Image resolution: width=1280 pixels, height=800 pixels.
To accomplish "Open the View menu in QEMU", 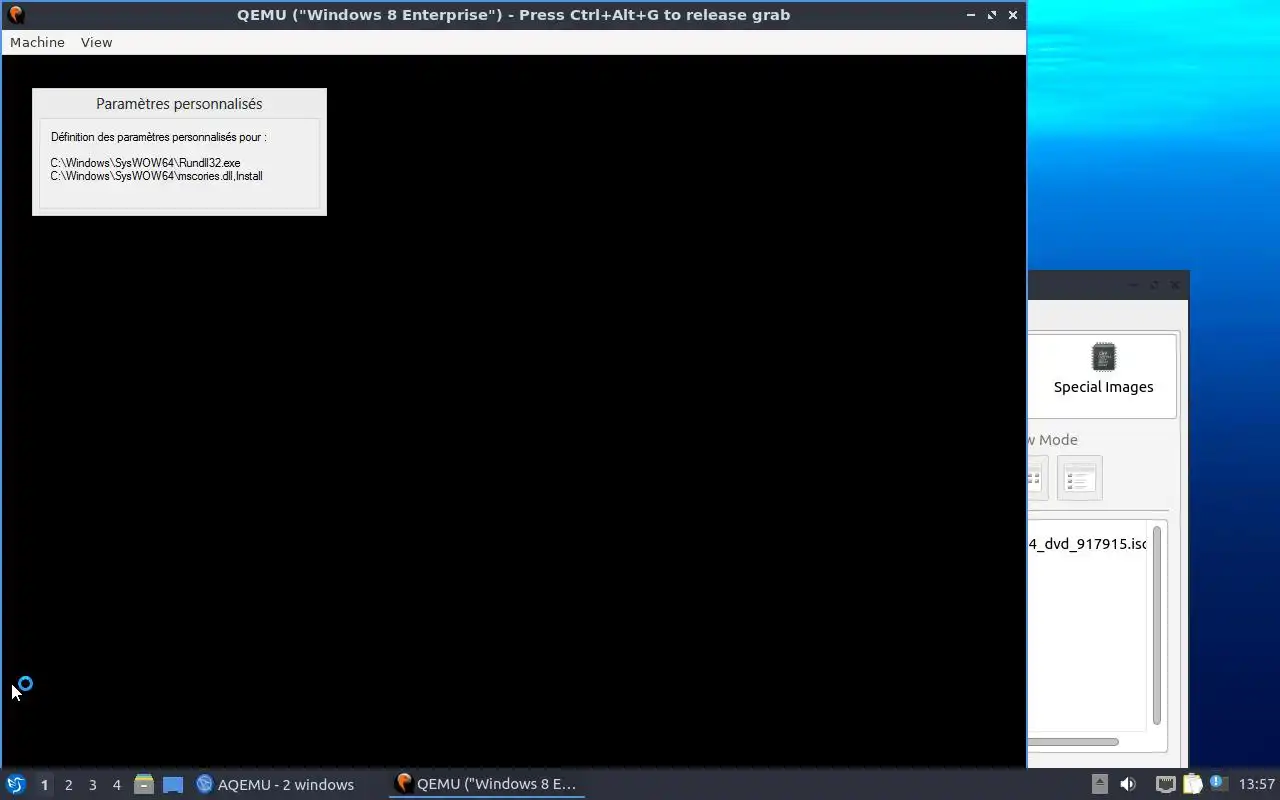I will (96, 42).
